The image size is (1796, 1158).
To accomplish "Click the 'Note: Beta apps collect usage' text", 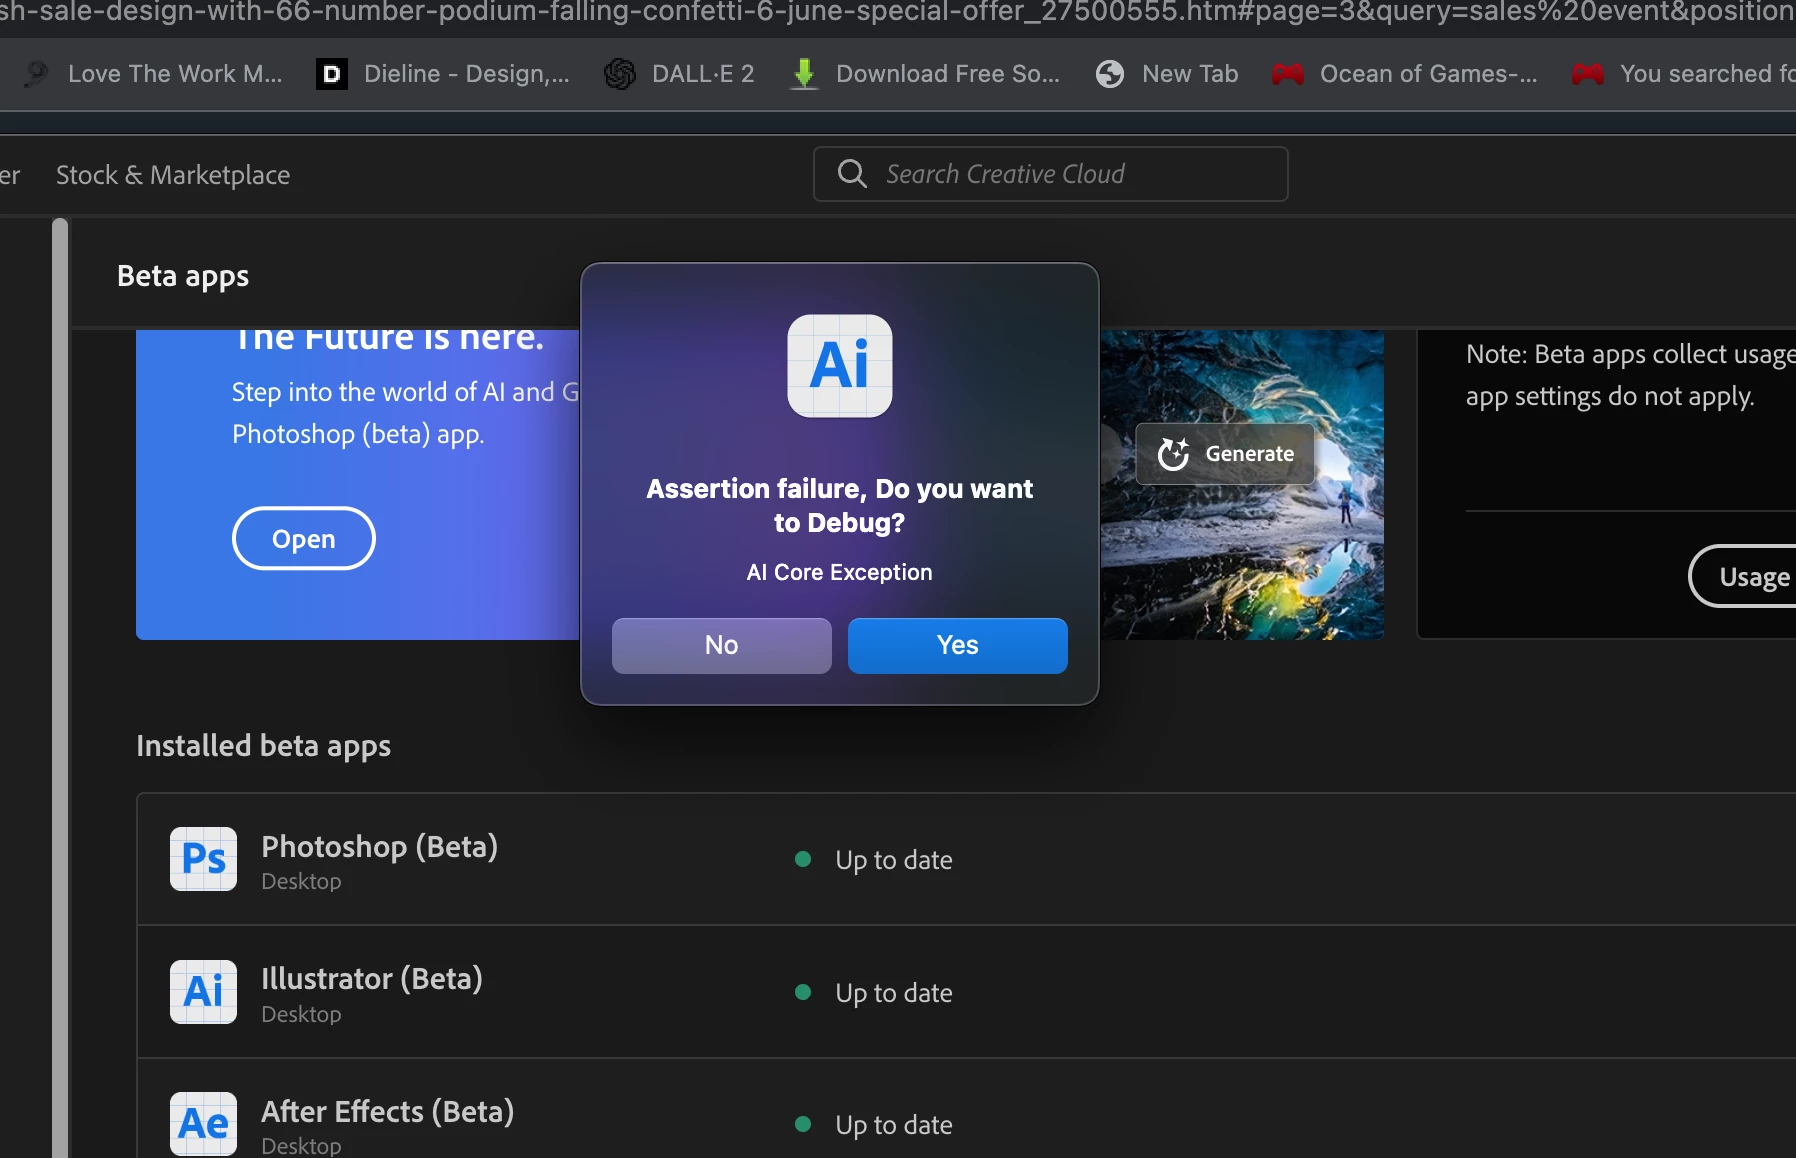I will [x=1631, y=355].
